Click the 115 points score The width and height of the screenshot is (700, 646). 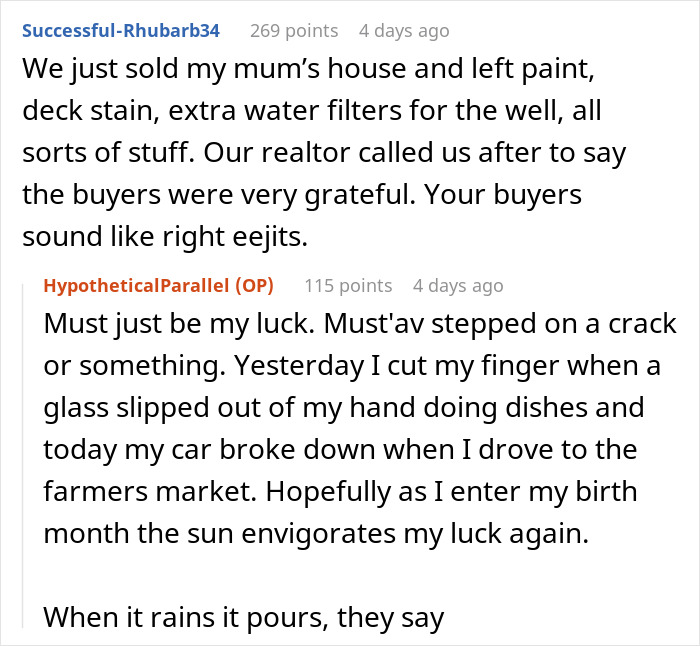click(x=348, y=286)
